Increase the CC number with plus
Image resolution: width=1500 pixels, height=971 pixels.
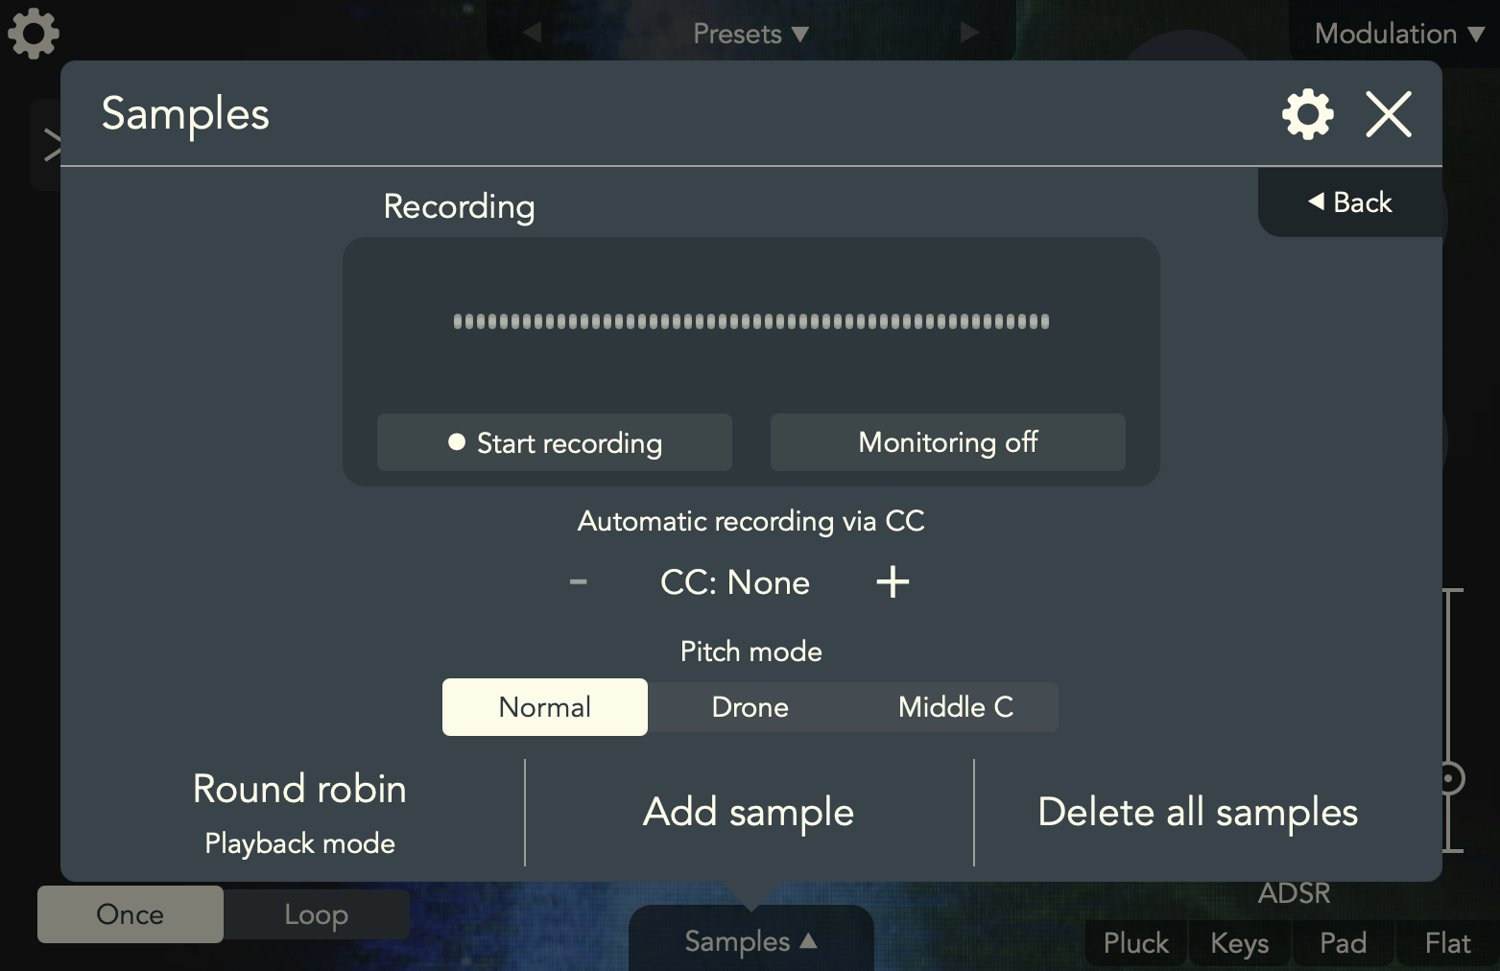point(893,582)
